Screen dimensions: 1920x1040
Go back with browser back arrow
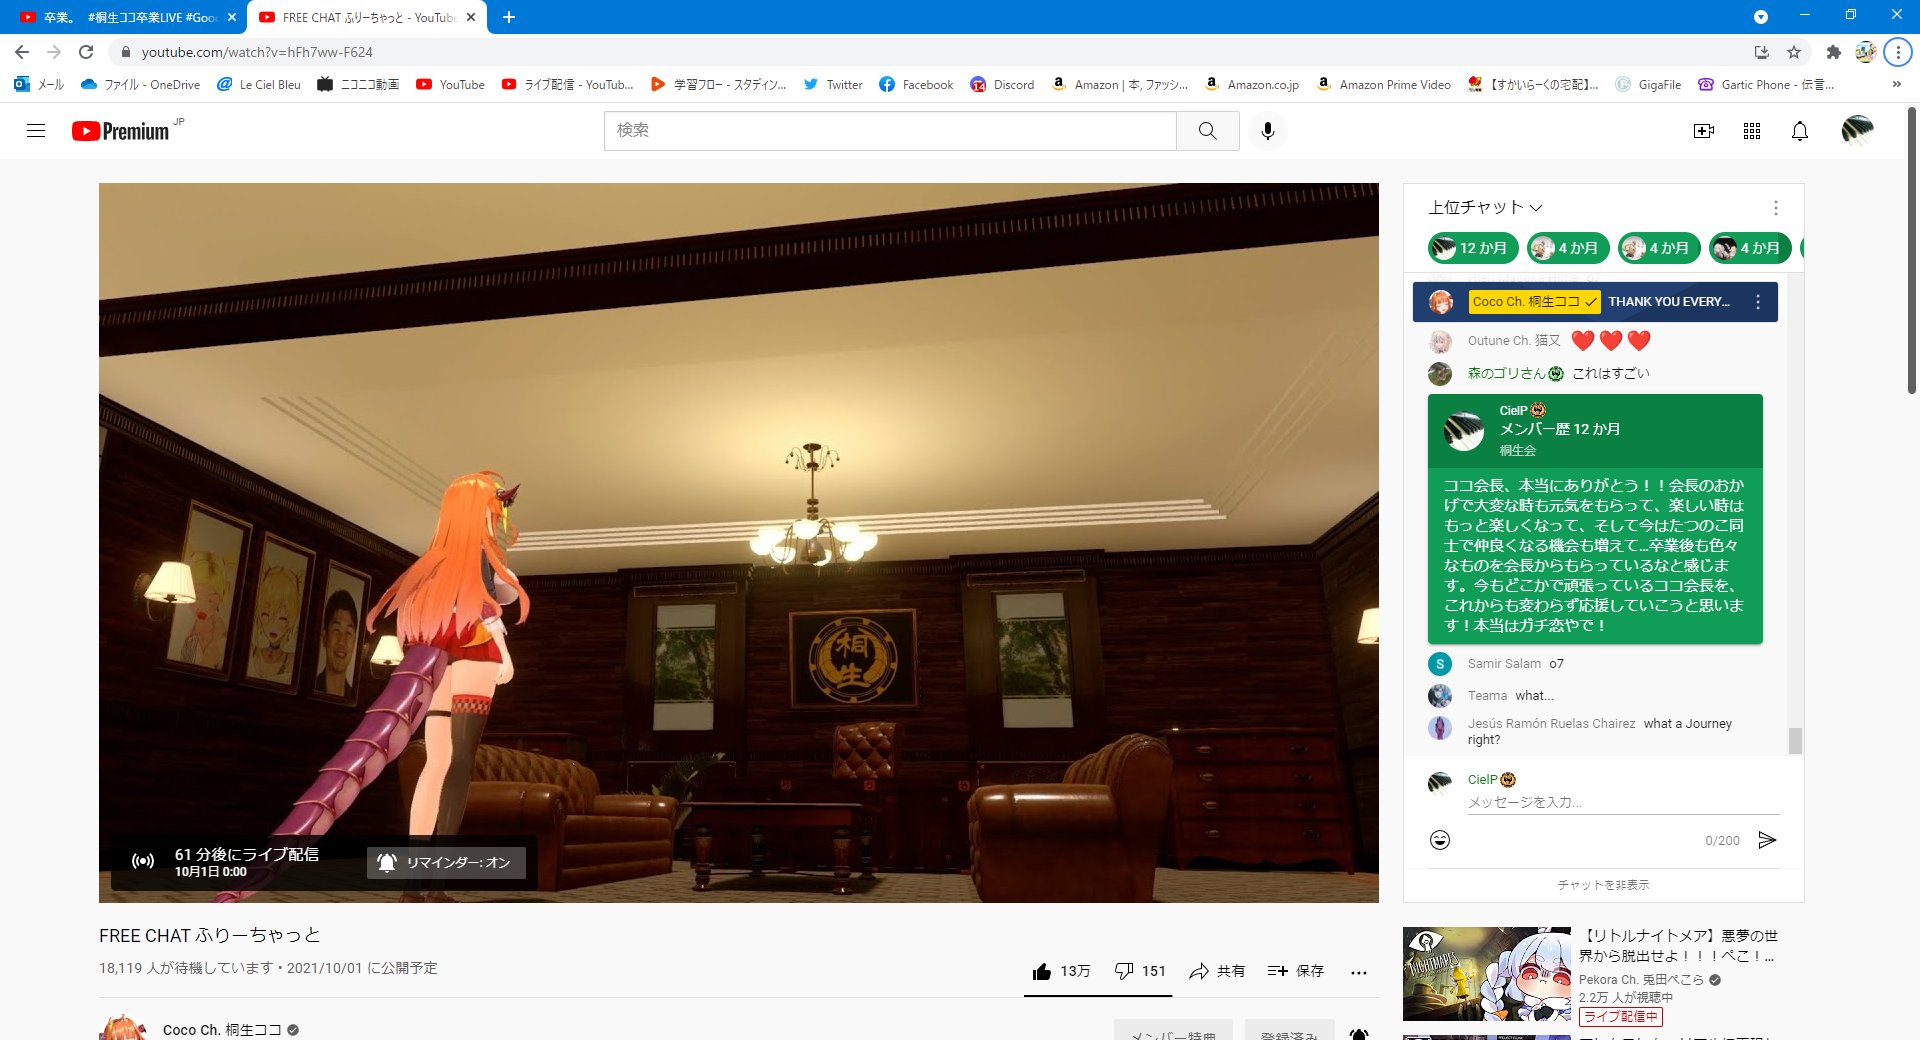click(22, 52)
